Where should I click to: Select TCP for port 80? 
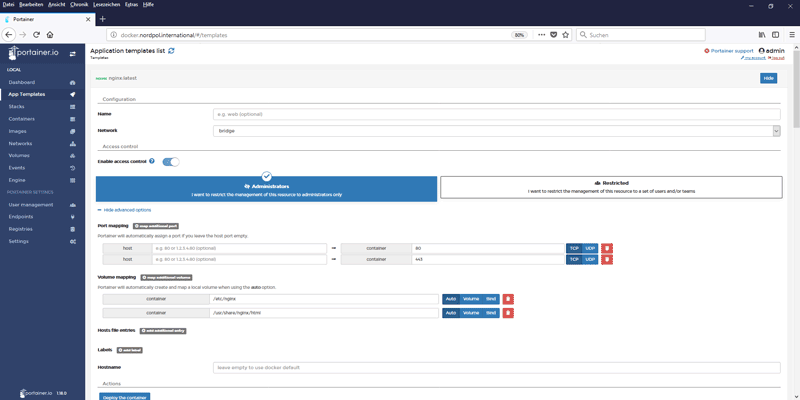pyautogui.click(x=574, y=248)
